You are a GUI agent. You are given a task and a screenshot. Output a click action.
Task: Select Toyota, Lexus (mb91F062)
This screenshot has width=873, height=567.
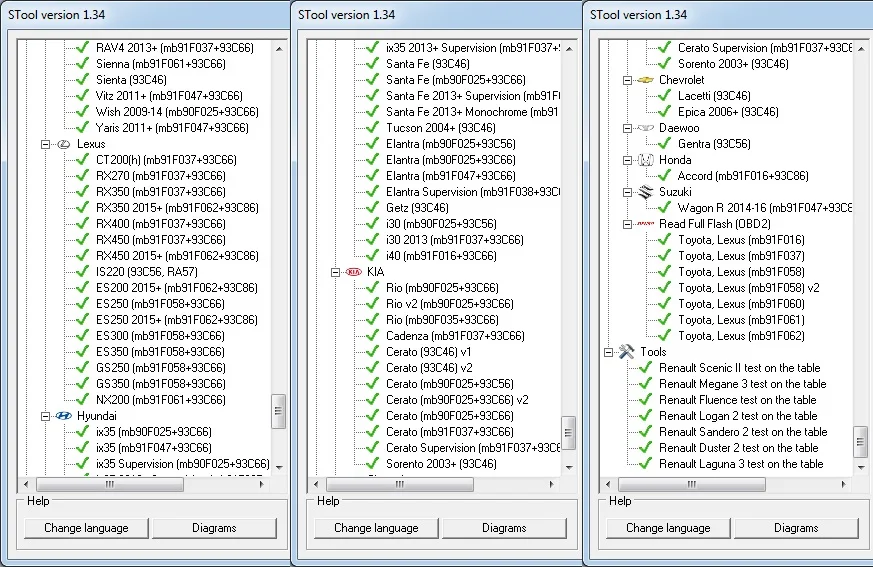[x=741, y=336]
